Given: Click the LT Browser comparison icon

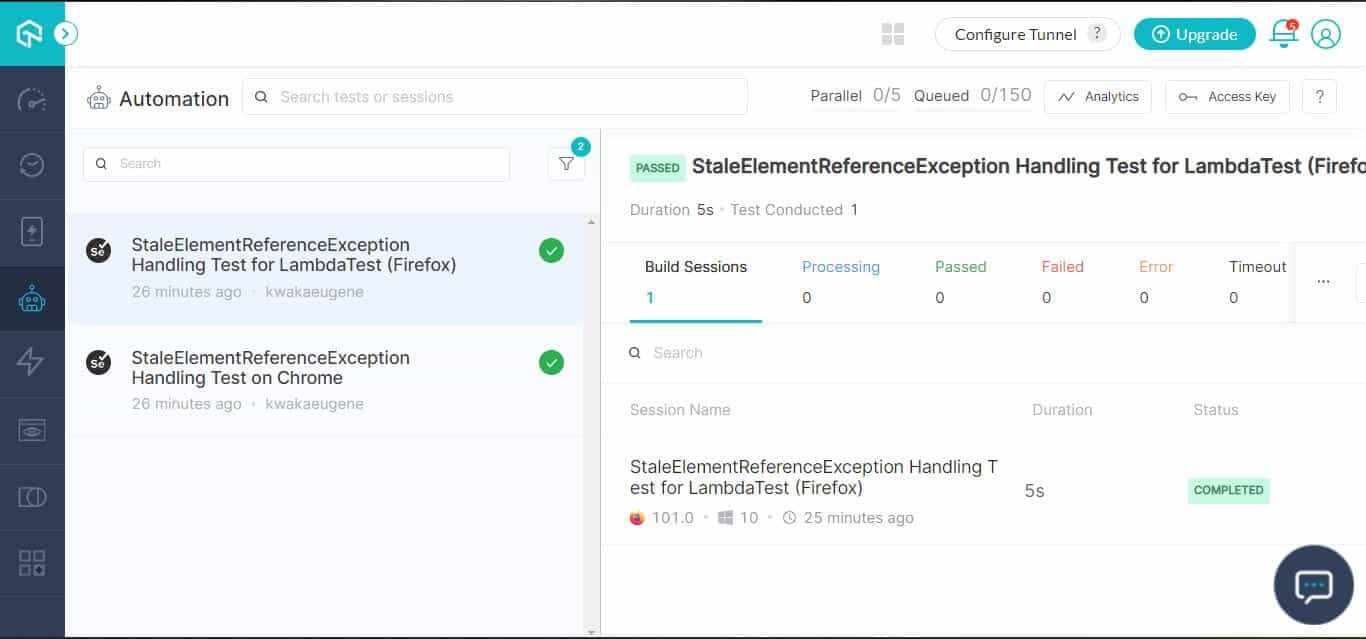Looking at the screenshot, I should [31, 496].
